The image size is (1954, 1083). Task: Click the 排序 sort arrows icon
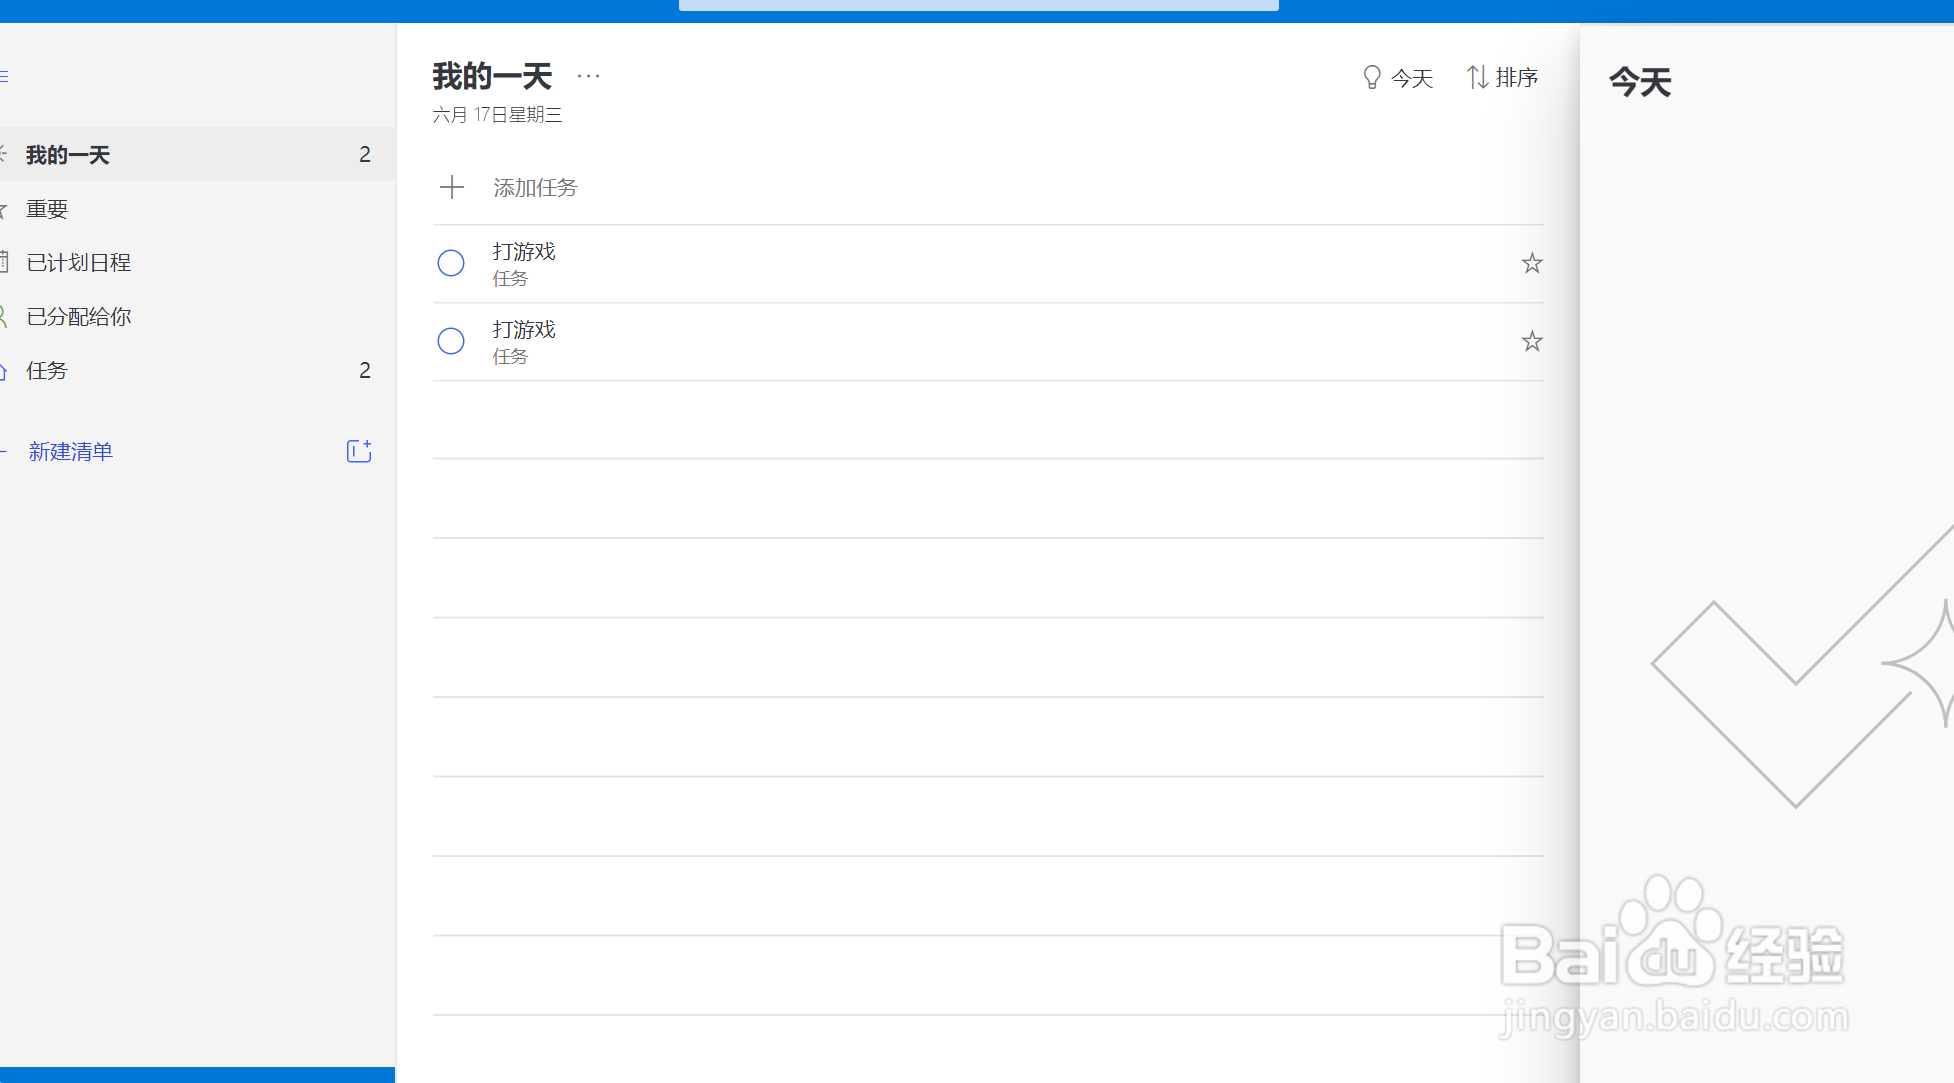(1477, 77)
